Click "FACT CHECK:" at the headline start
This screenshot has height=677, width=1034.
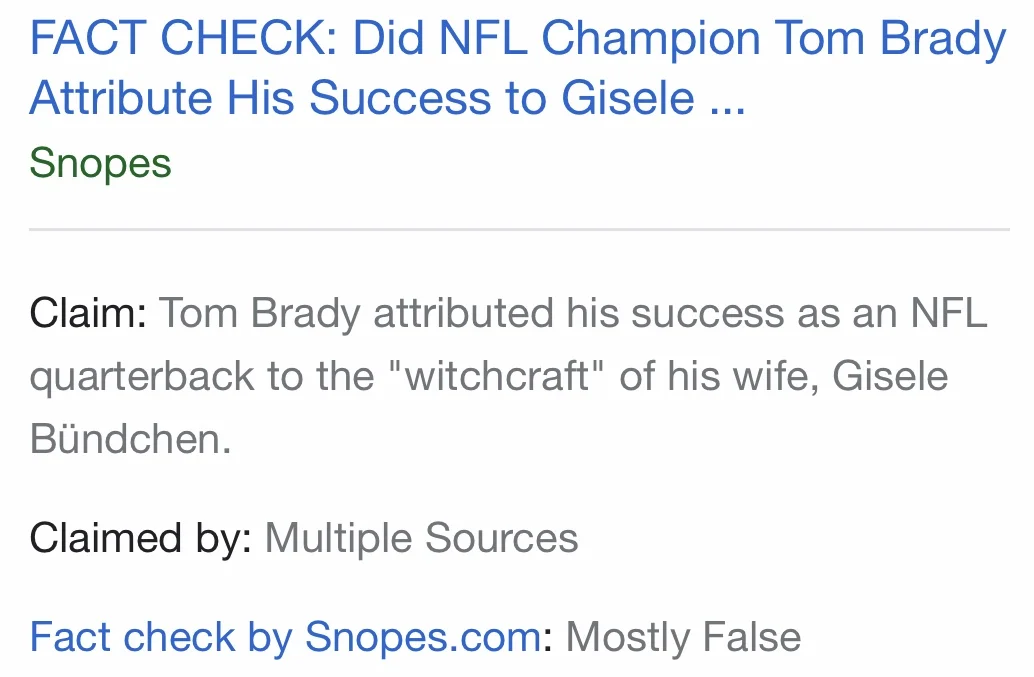click(x=184, y=38)
